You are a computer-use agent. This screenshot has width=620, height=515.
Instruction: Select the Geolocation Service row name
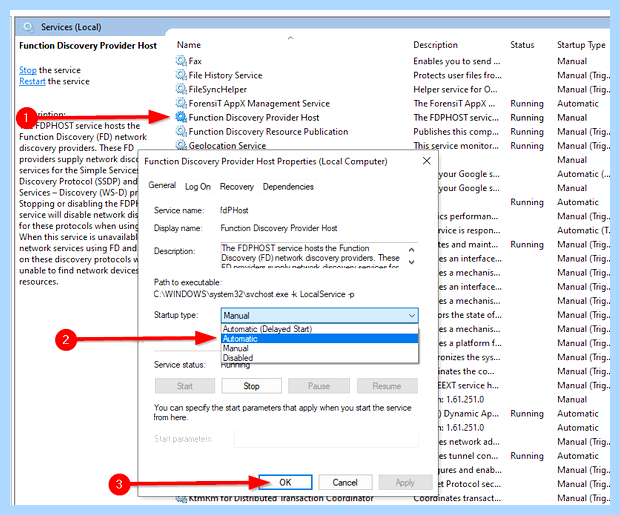227,146
